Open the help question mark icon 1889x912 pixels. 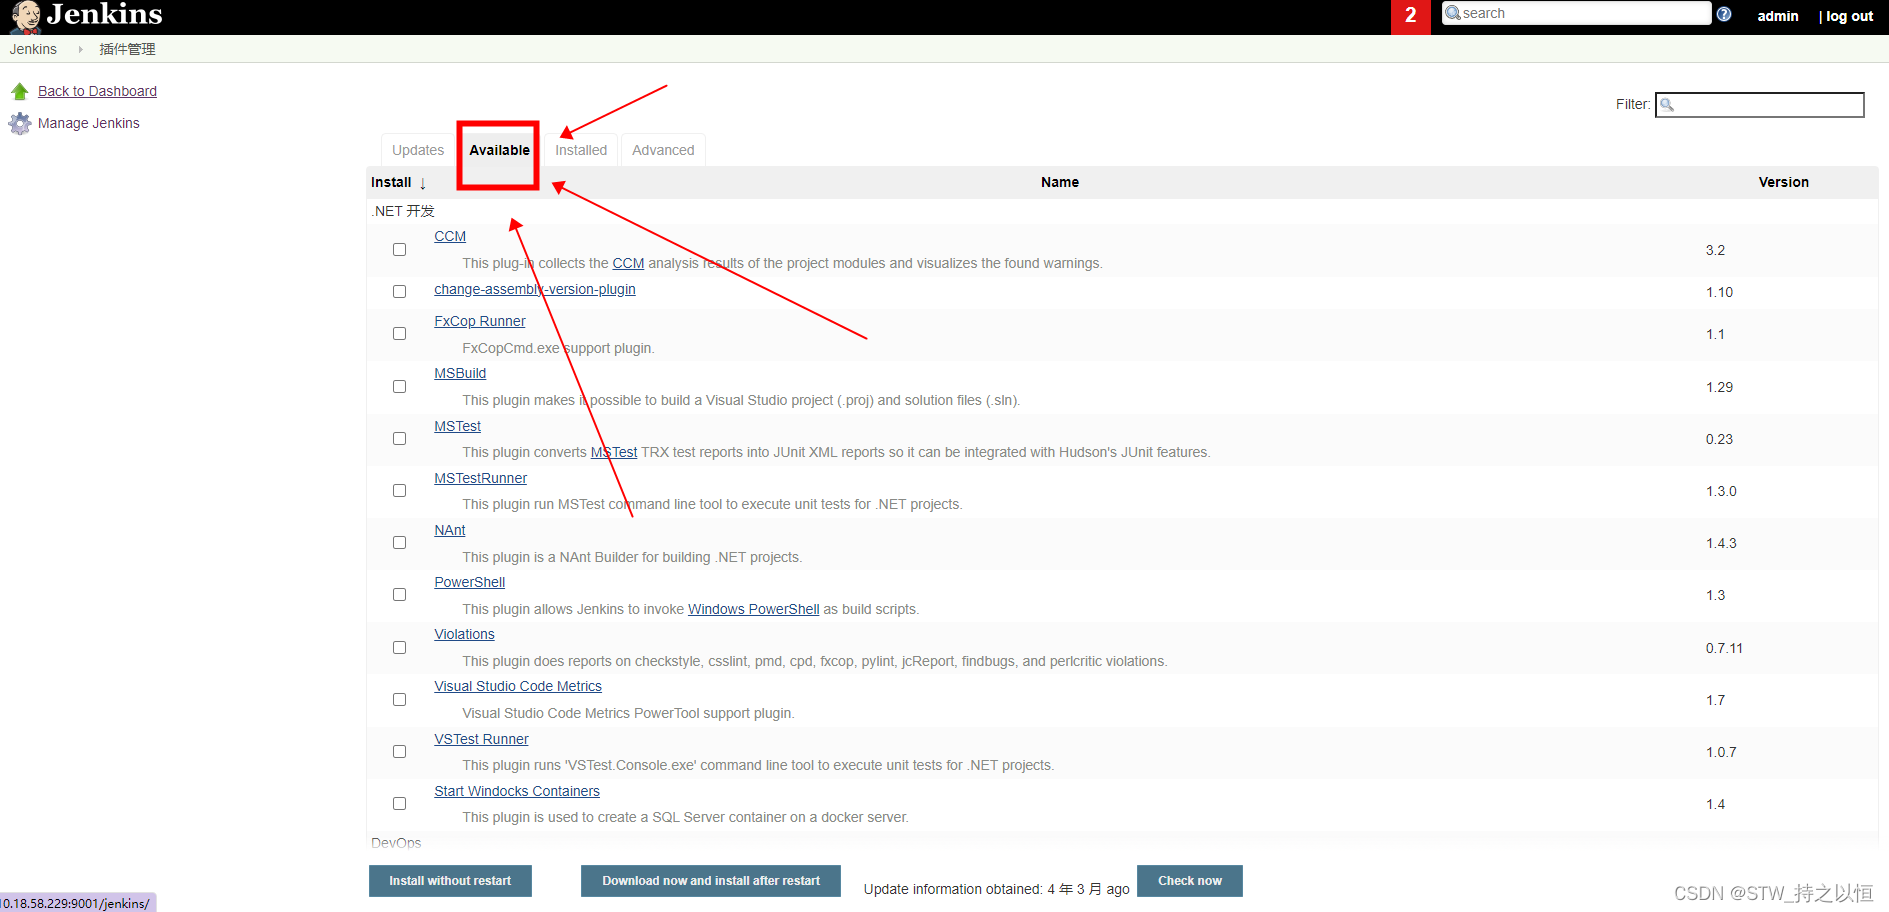point(1723,13)
